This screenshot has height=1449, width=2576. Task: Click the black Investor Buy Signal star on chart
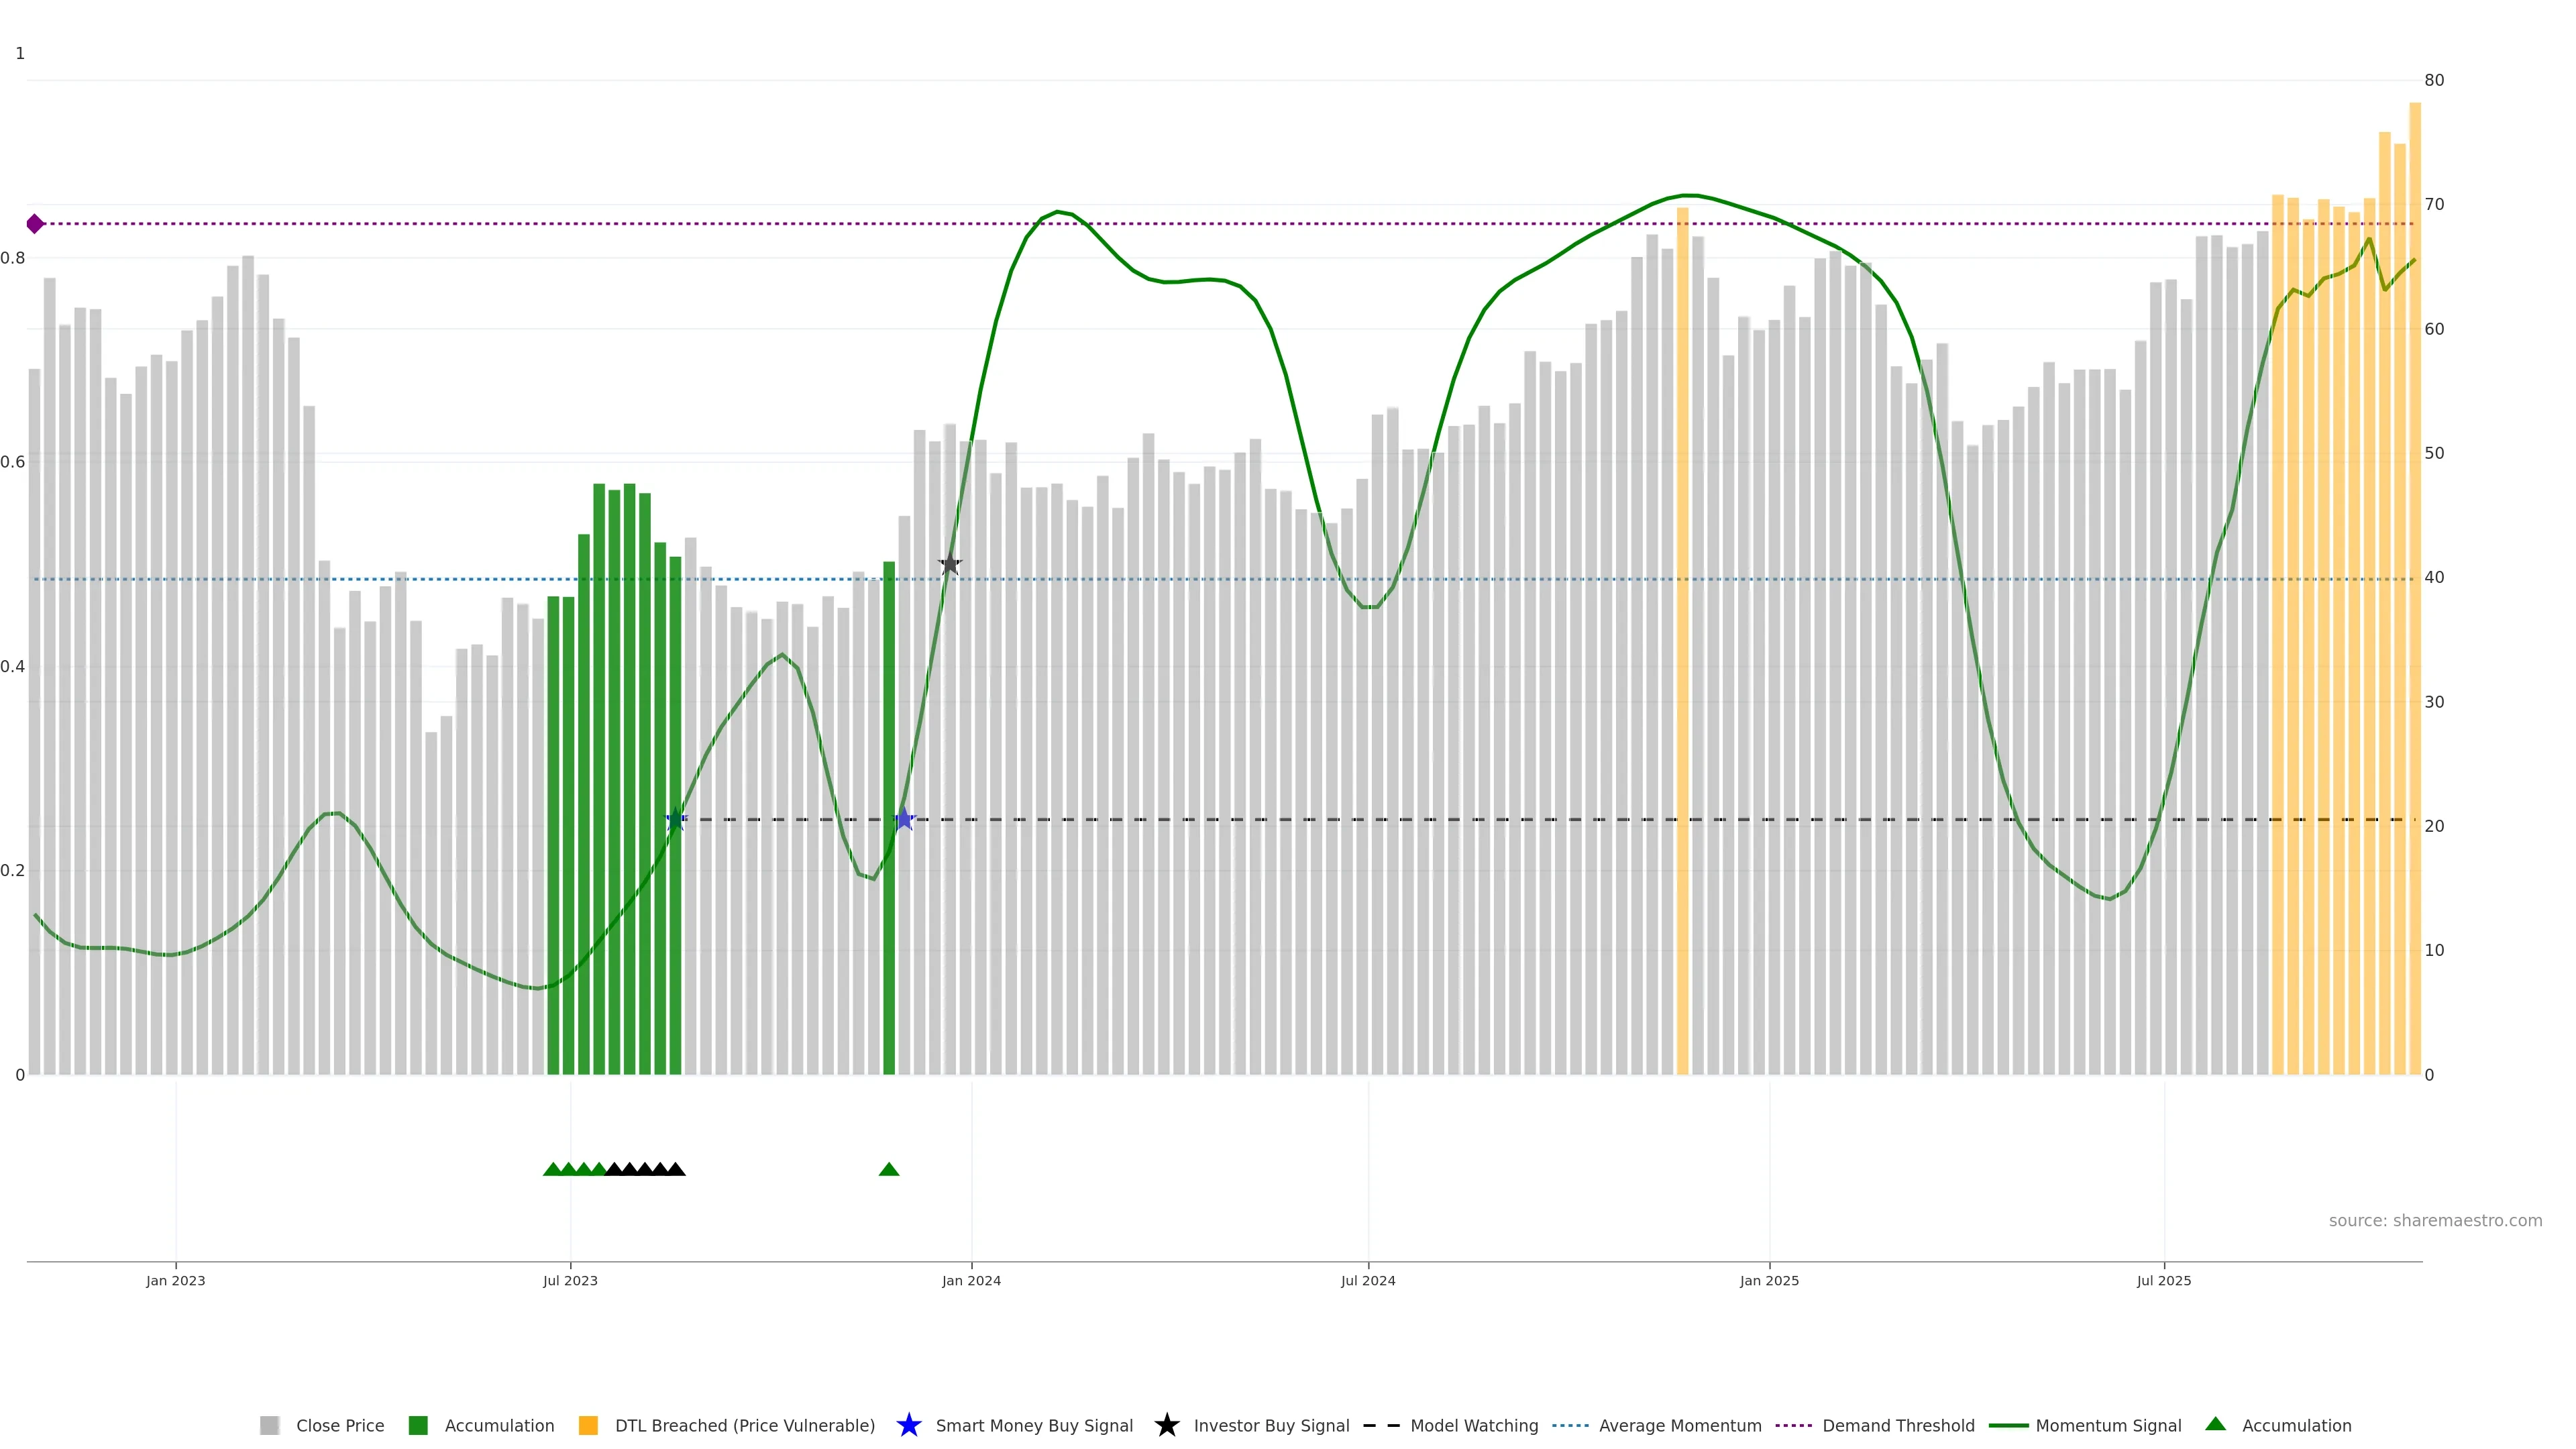[x=949, y=565]
